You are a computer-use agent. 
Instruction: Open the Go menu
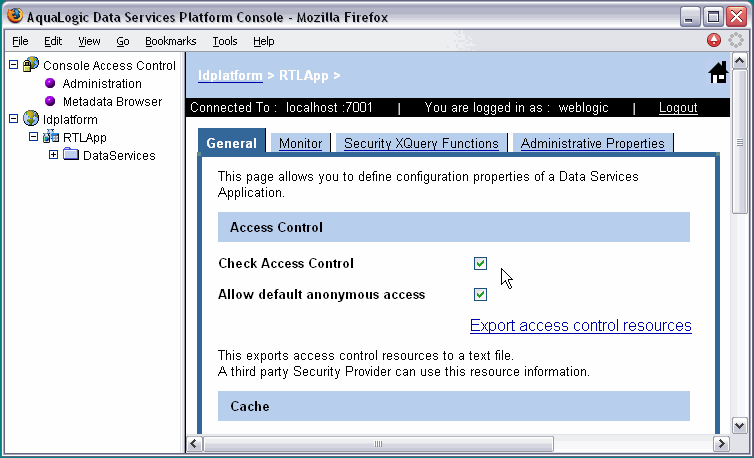click(x=123, y=41)
